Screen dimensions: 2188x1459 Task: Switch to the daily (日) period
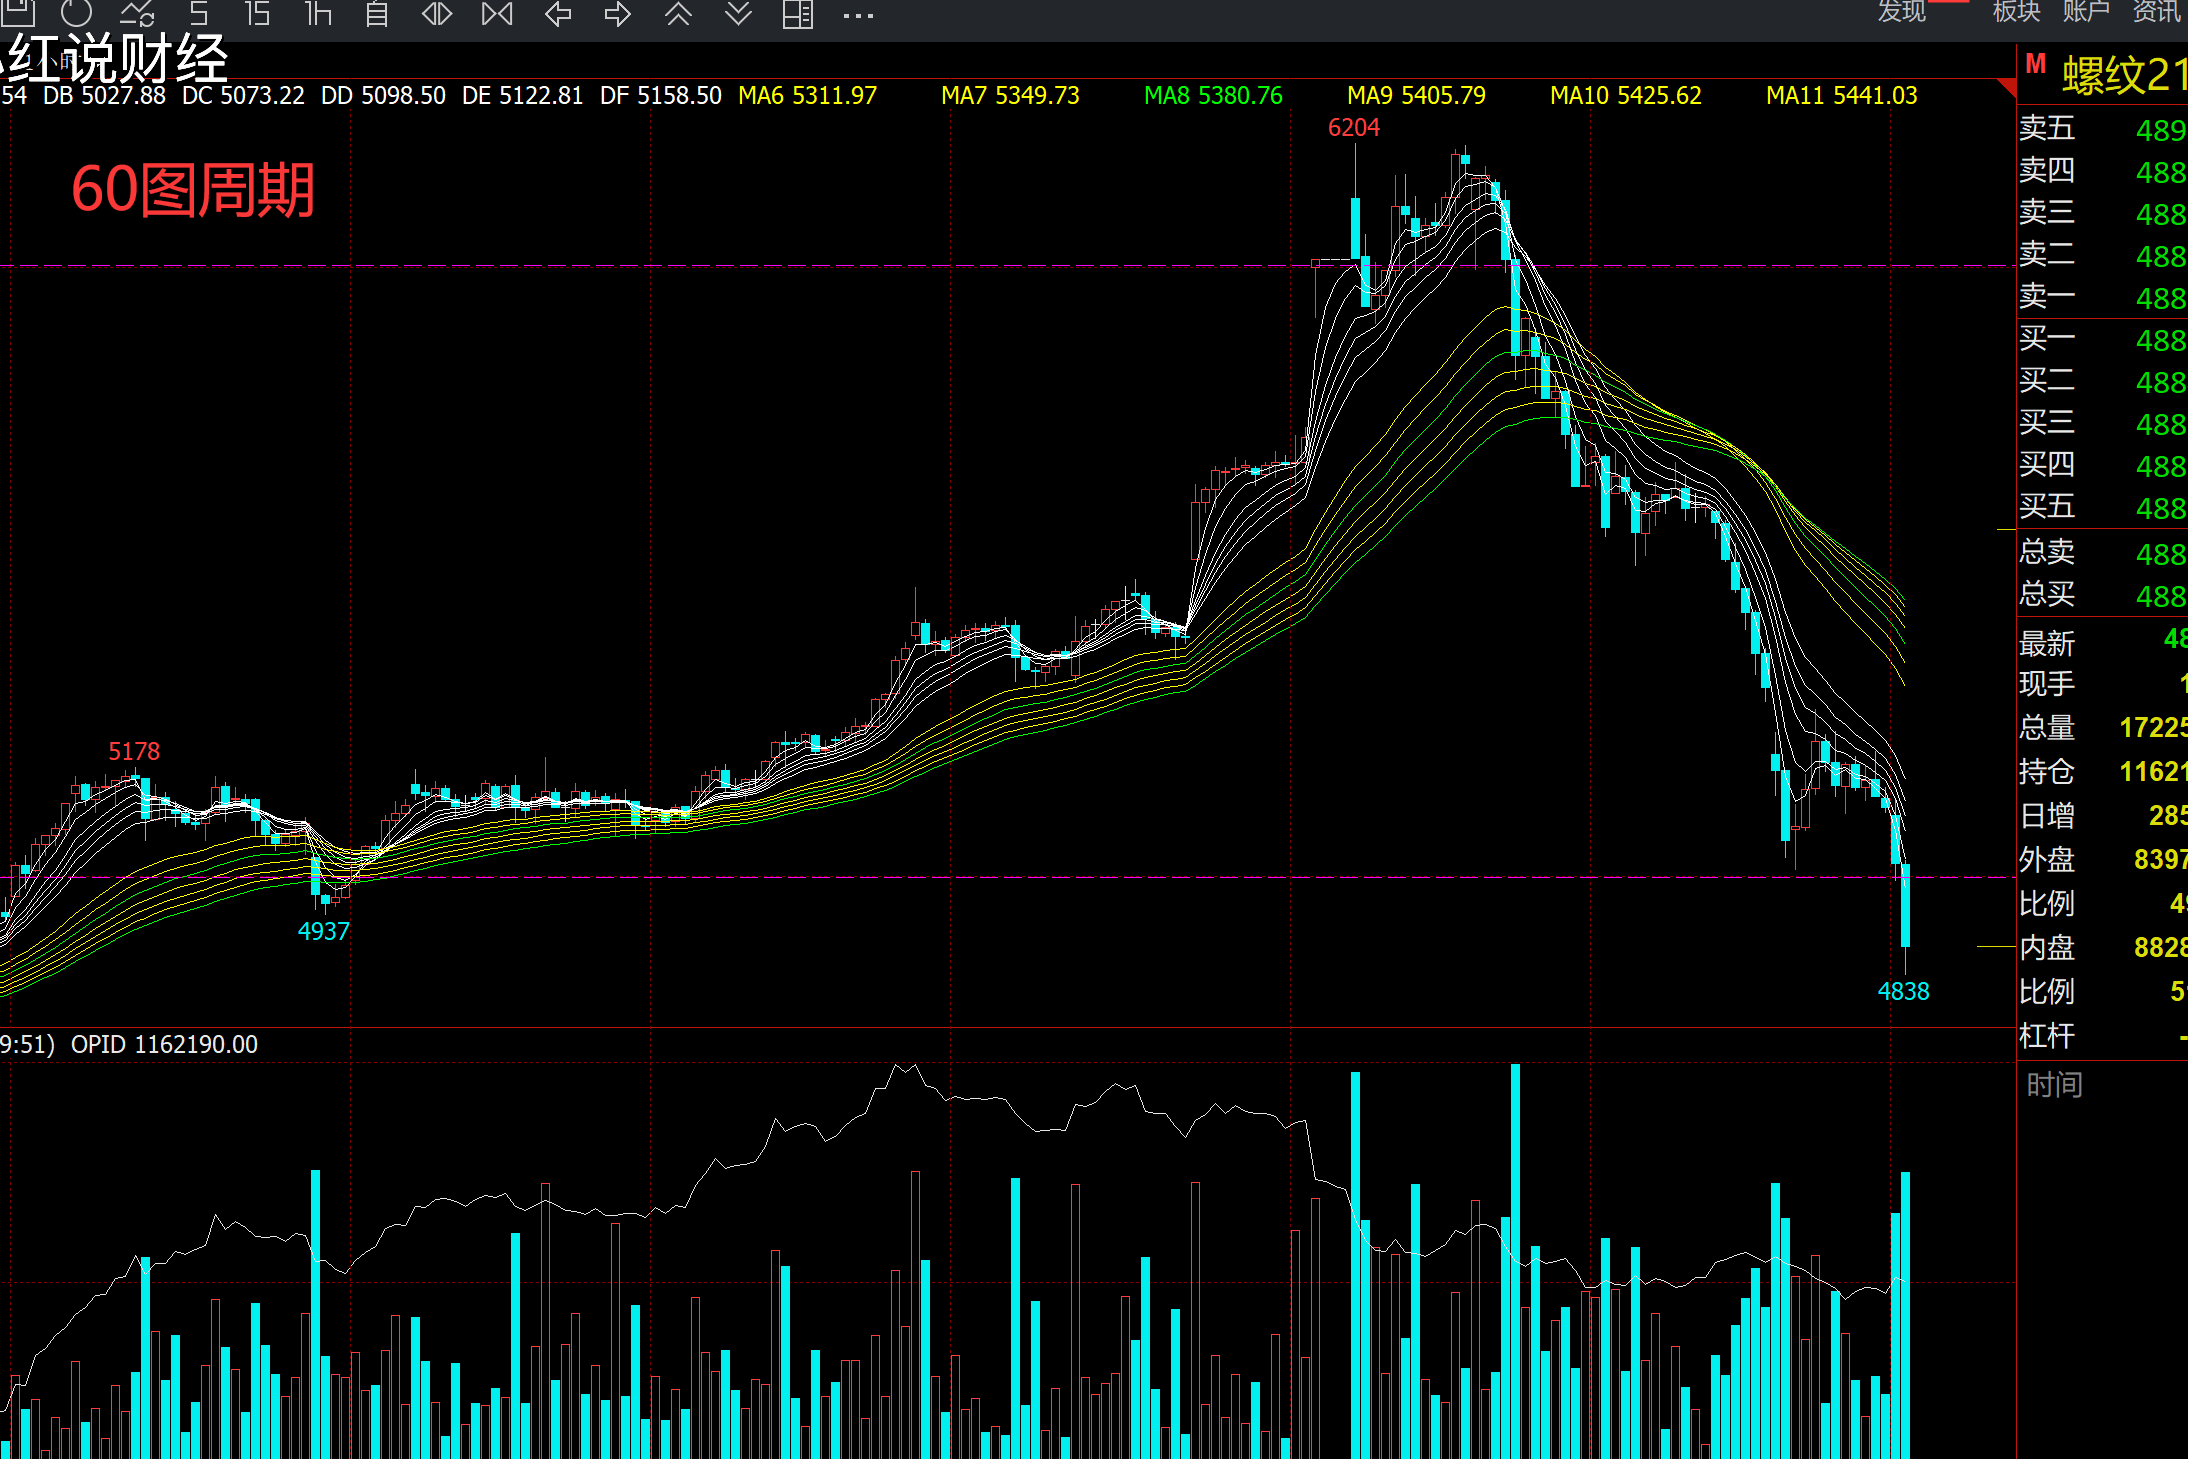[377, 13]
